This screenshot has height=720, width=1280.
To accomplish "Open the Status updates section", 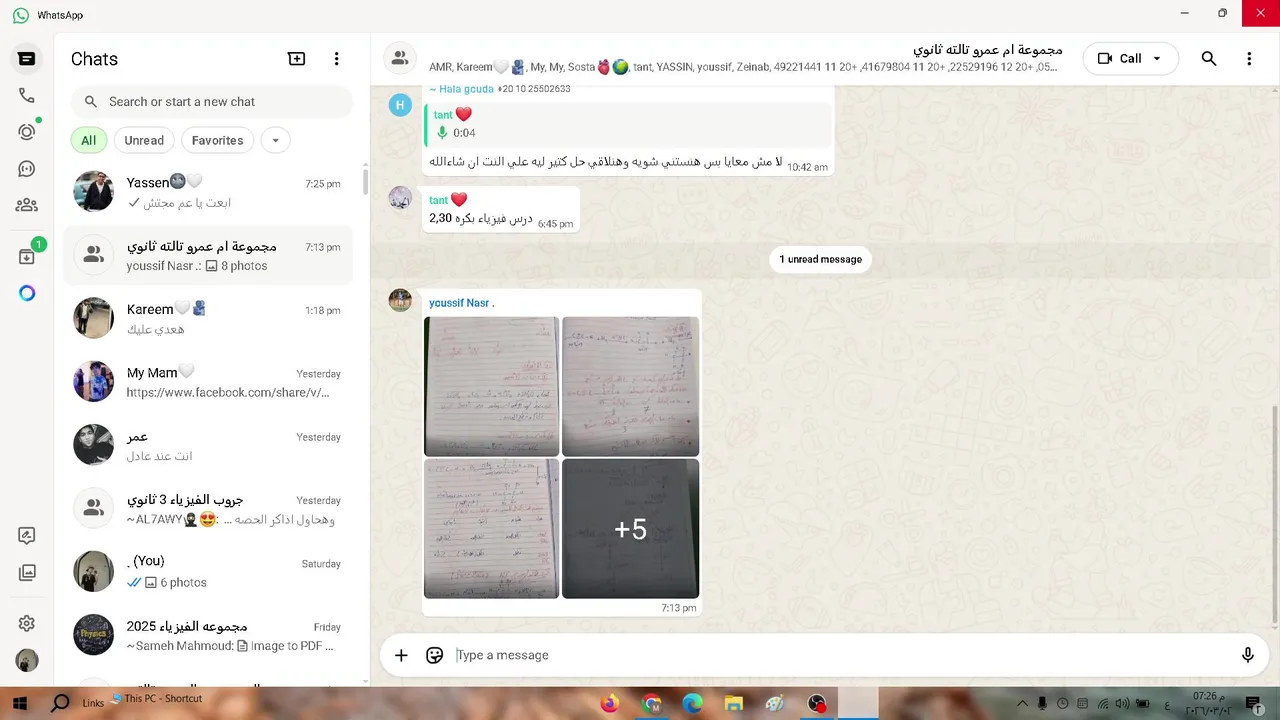I will coord(27,132).
